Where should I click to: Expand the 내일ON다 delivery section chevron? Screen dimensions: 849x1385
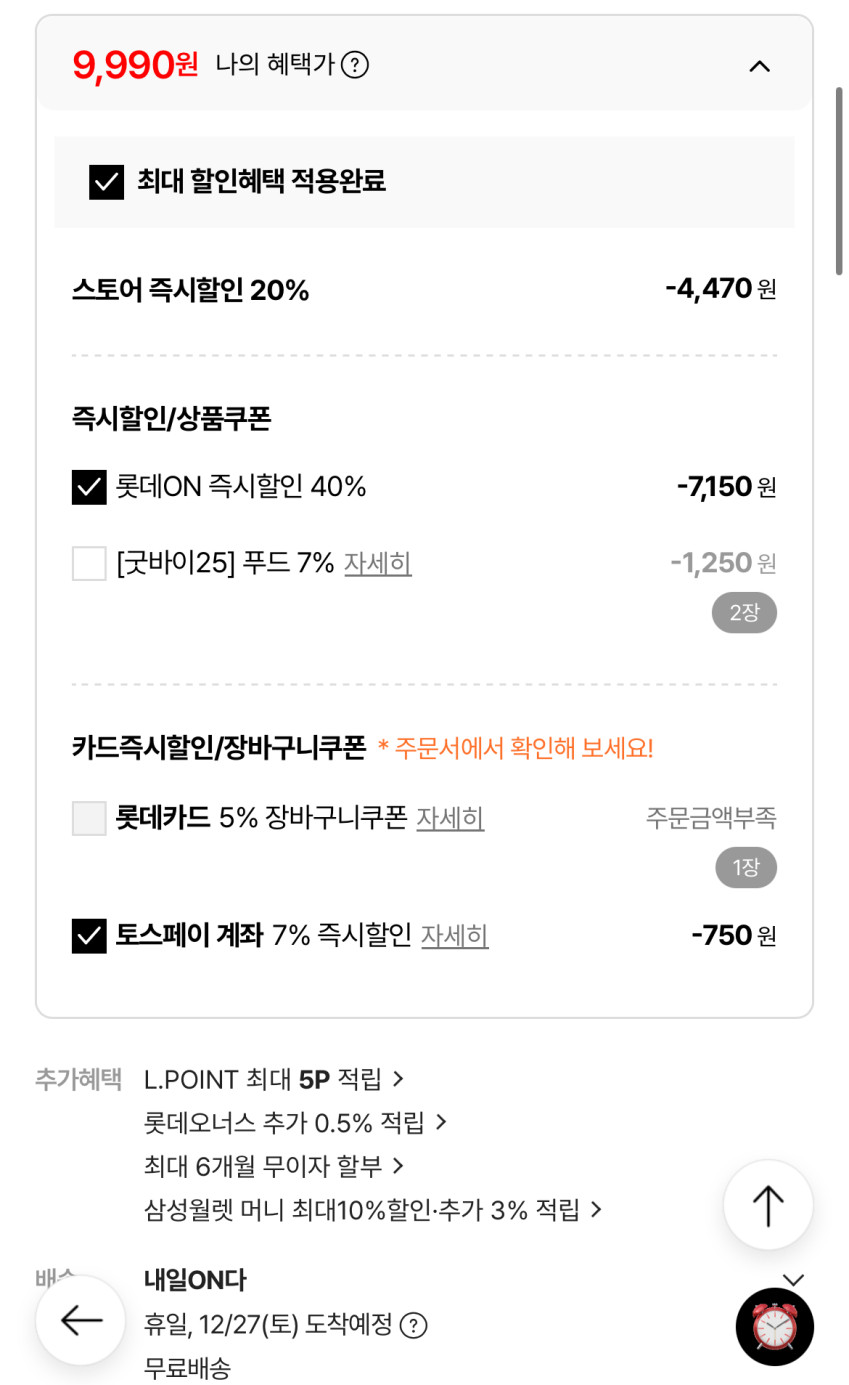793,1279
